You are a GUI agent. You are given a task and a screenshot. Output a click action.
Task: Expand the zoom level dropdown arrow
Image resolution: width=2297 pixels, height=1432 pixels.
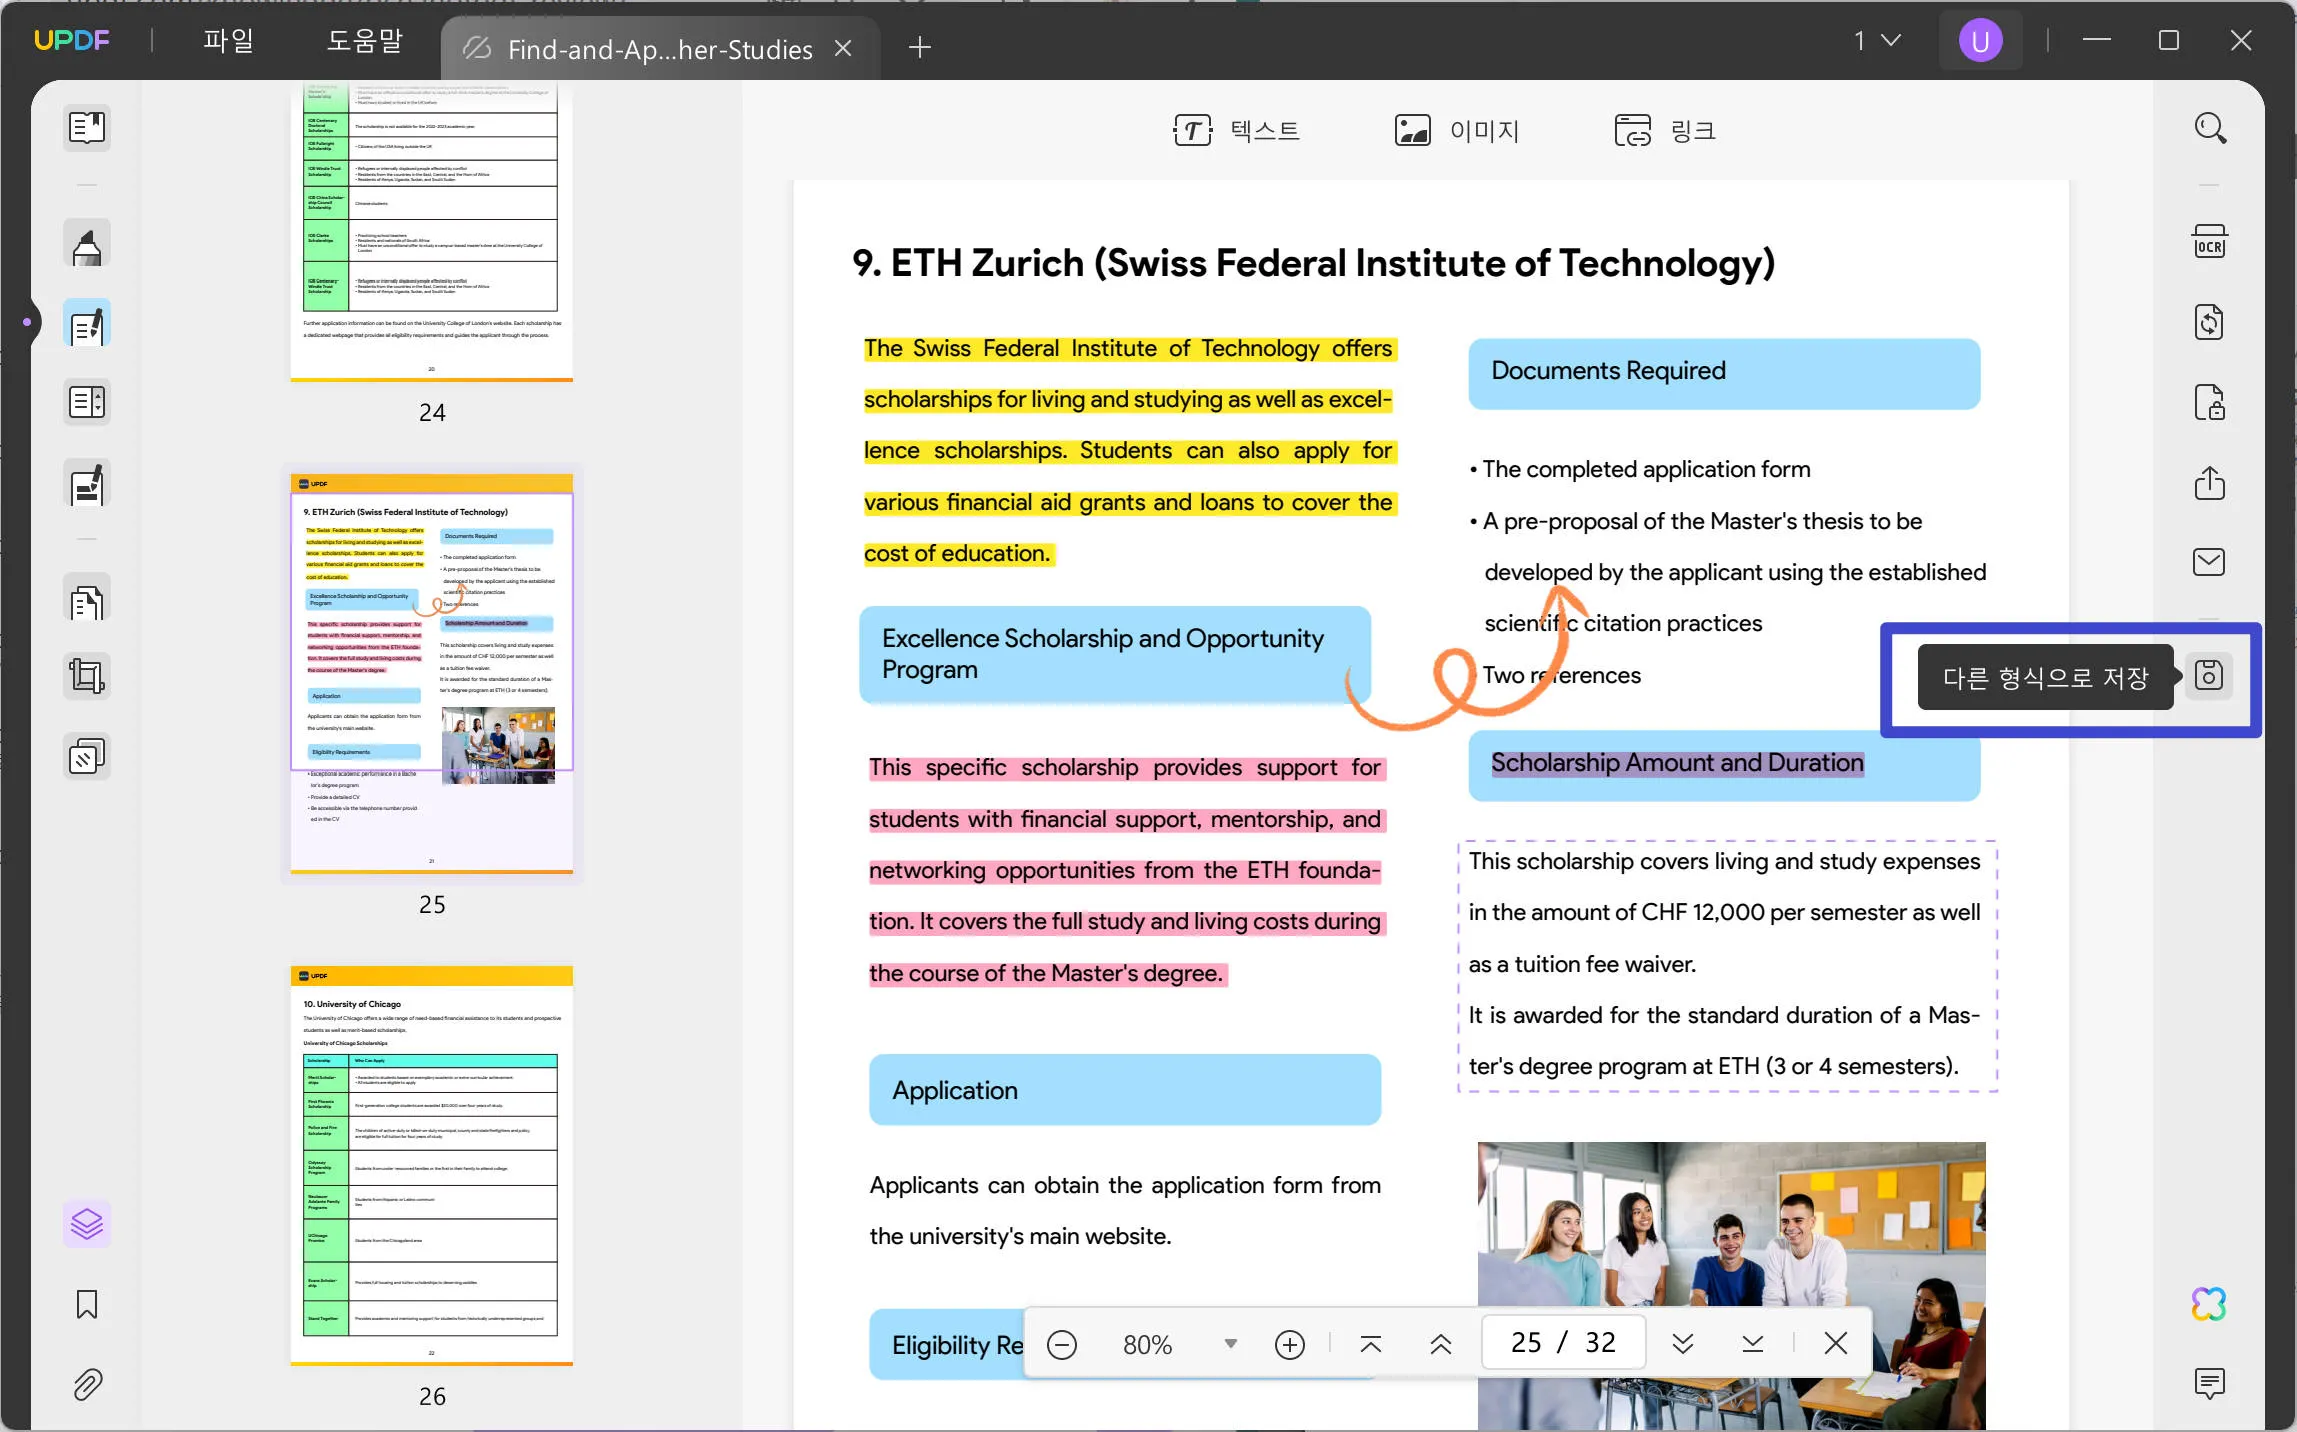(x=1231, y=1344)
